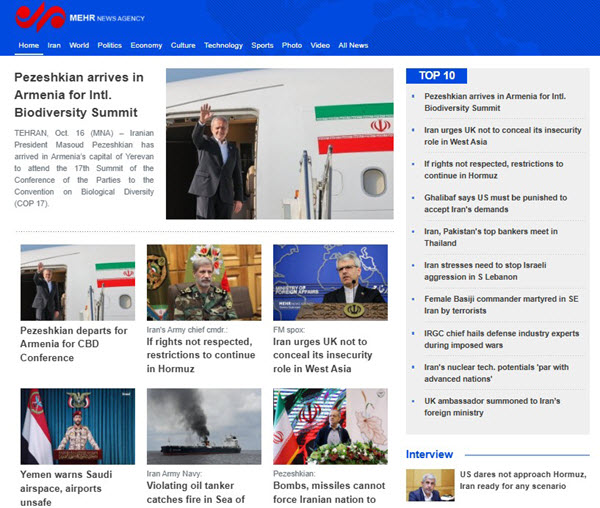
Task: Read the lead summary starting 'TEHRAN, Oct. 16 (MNA)'
Action: coord(84,168)
